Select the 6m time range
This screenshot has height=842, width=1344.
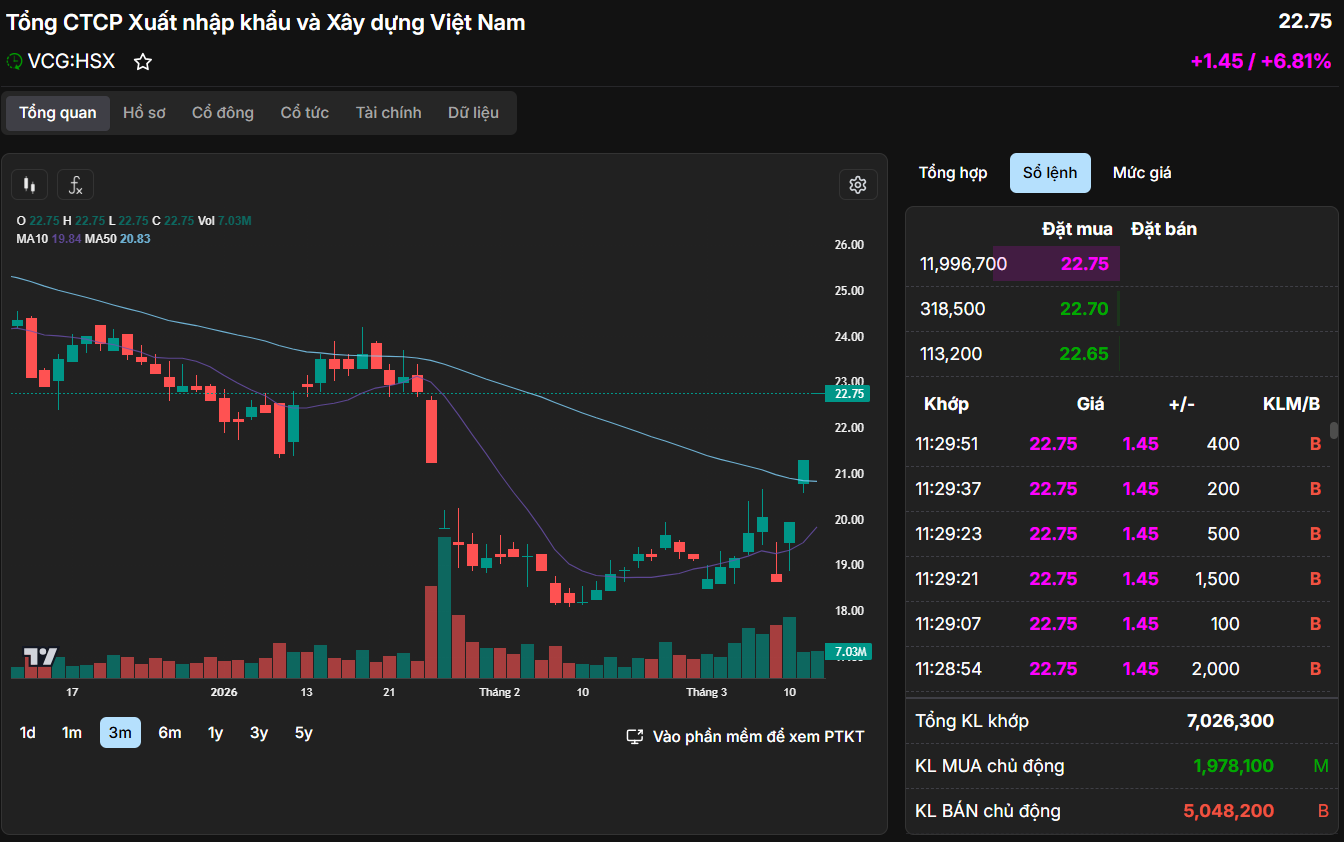pos(170,733)
